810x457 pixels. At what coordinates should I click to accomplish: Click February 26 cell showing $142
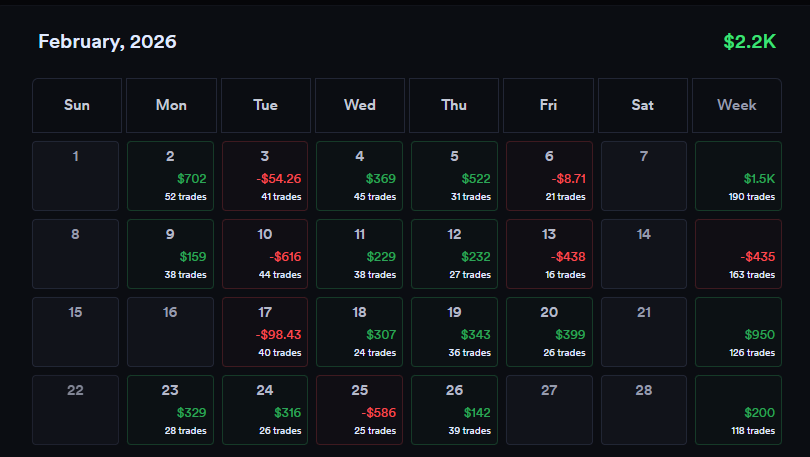click(x=455, y=410)
